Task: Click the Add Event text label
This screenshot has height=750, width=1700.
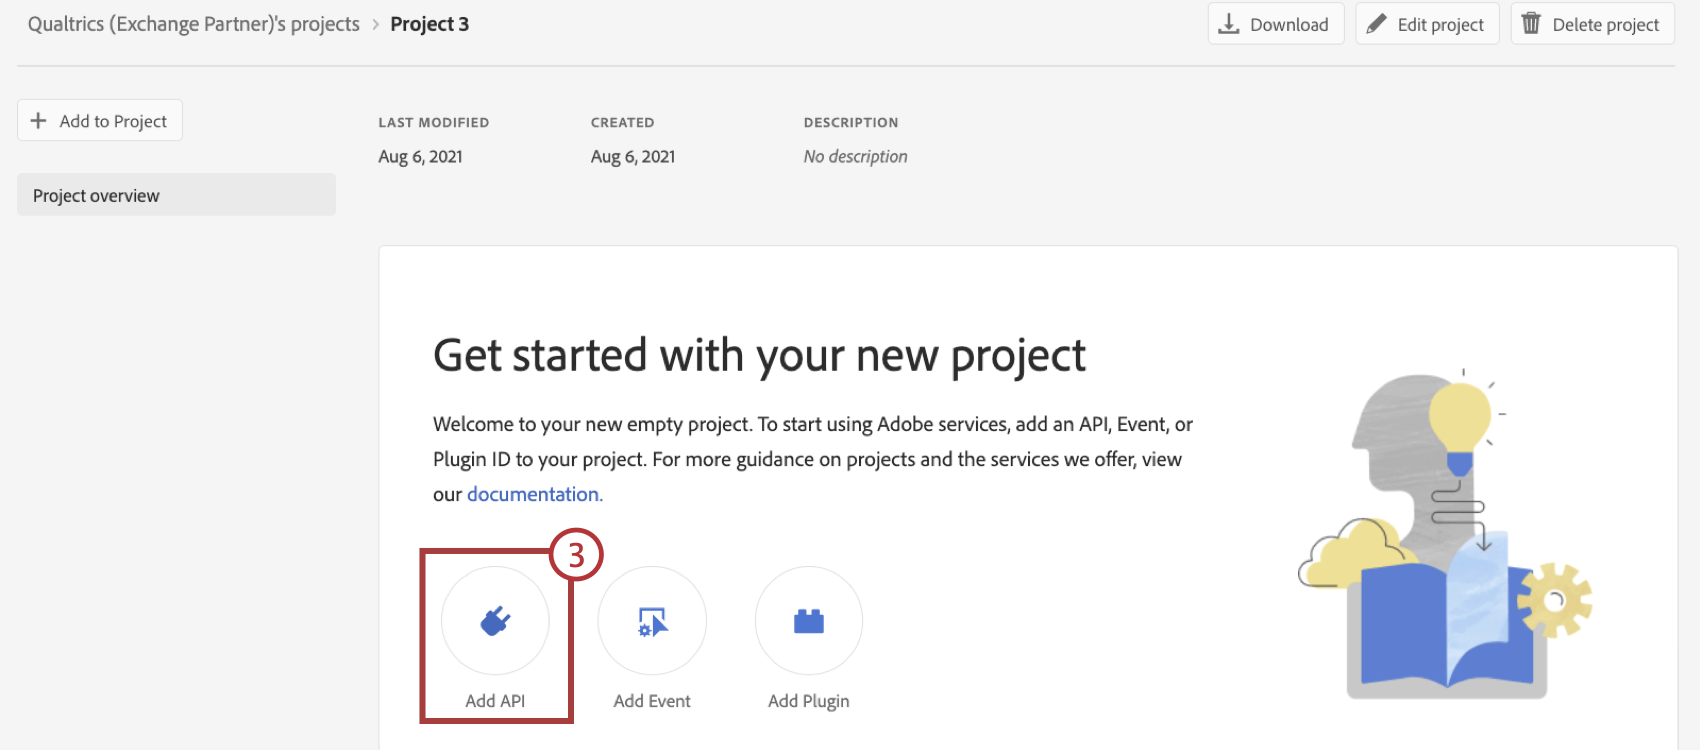Action: click(652, 701)
